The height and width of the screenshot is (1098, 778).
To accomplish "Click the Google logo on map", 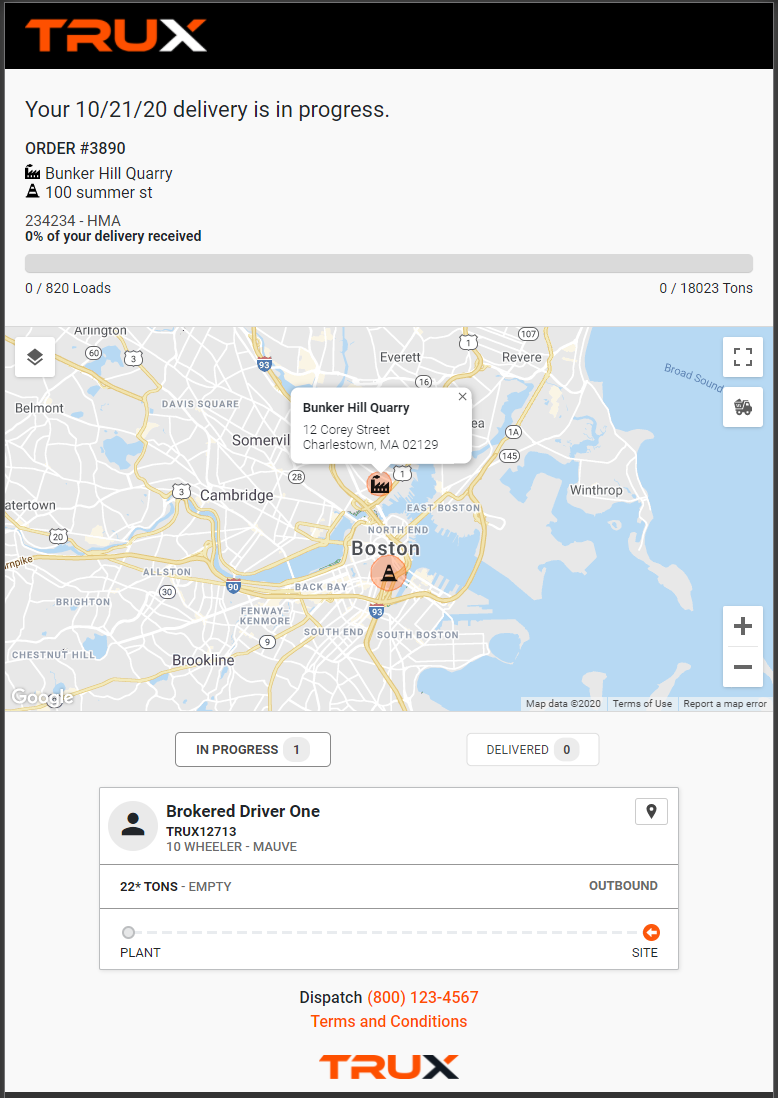I will pos(42,697).
